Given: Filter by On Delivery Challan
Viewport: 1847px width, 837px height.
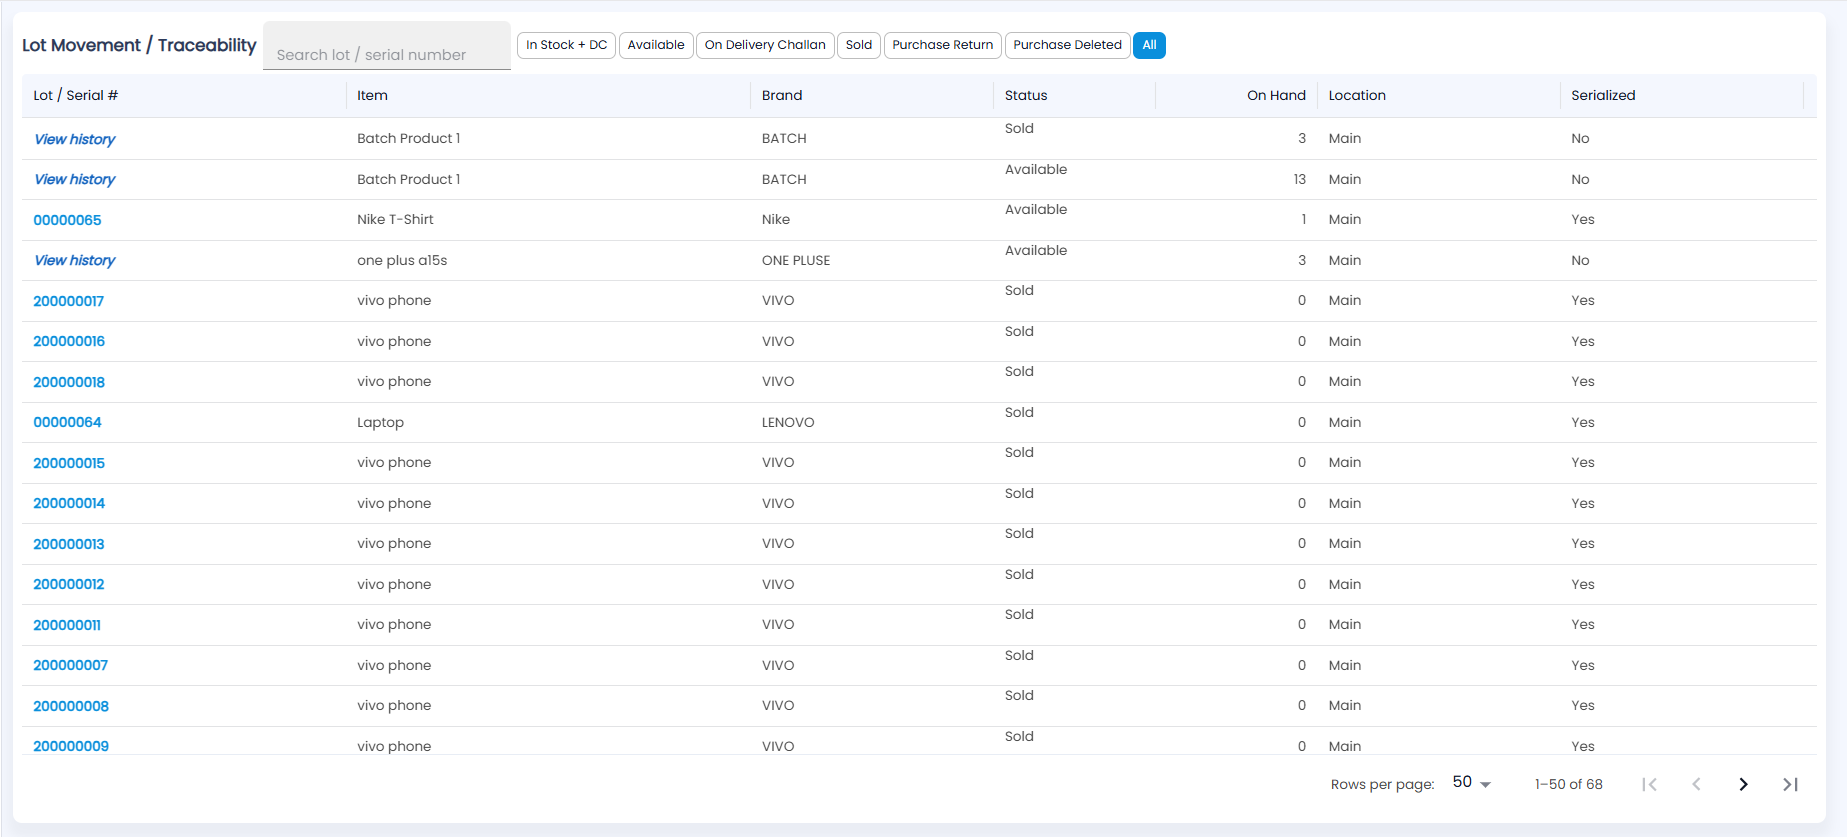Looking at the screenshot, I should pyautogui.click(x=765, y=45).
